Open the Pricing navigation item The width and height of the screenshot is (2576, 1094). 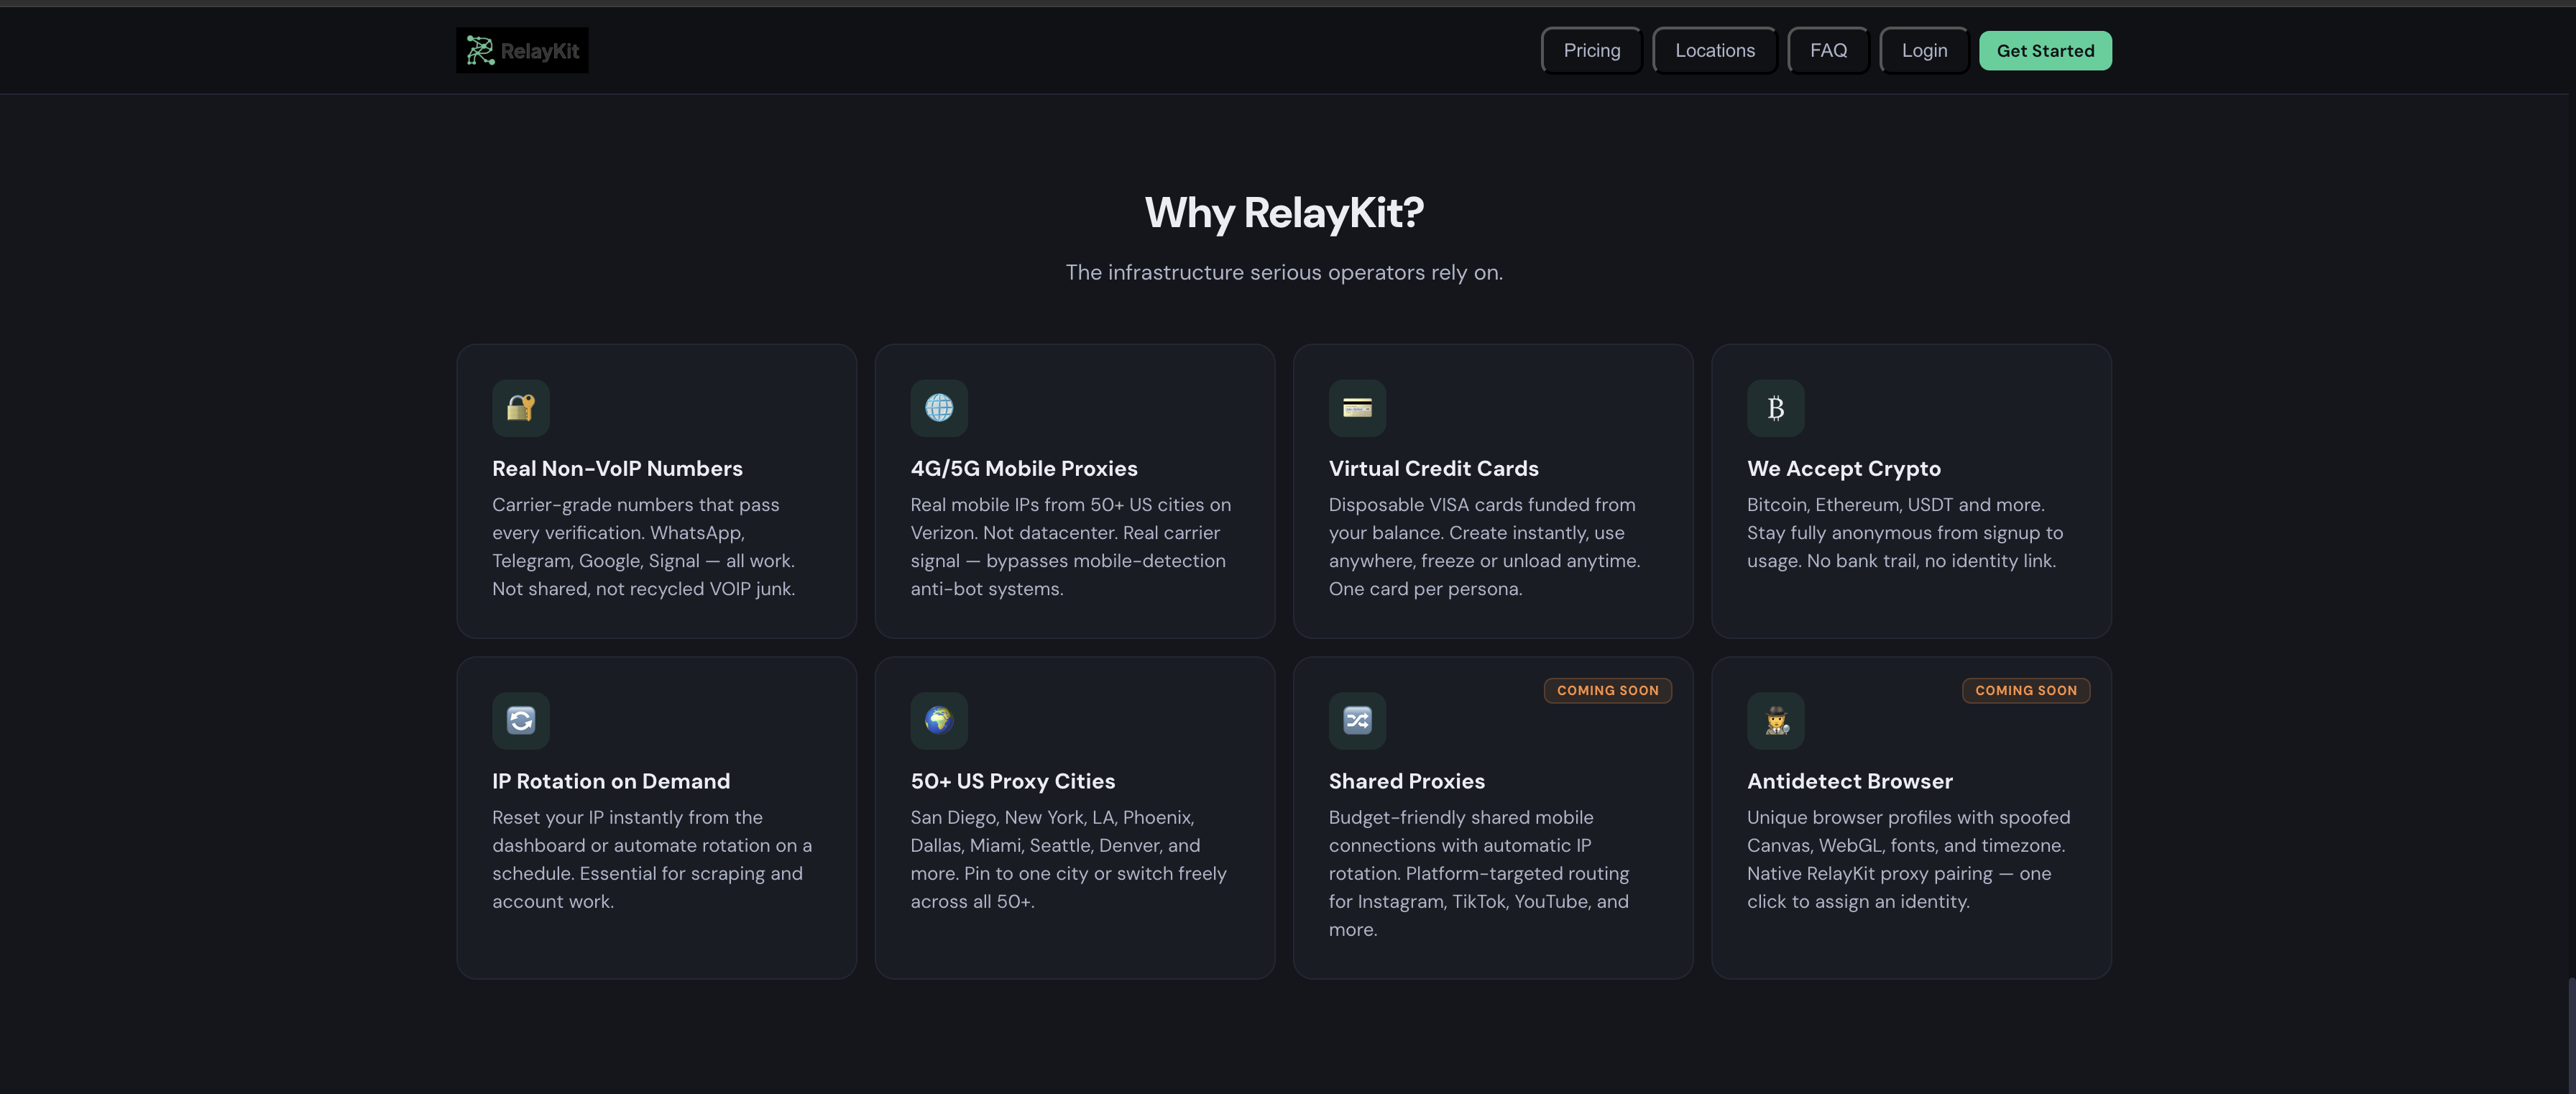[x=1591, y=49]
